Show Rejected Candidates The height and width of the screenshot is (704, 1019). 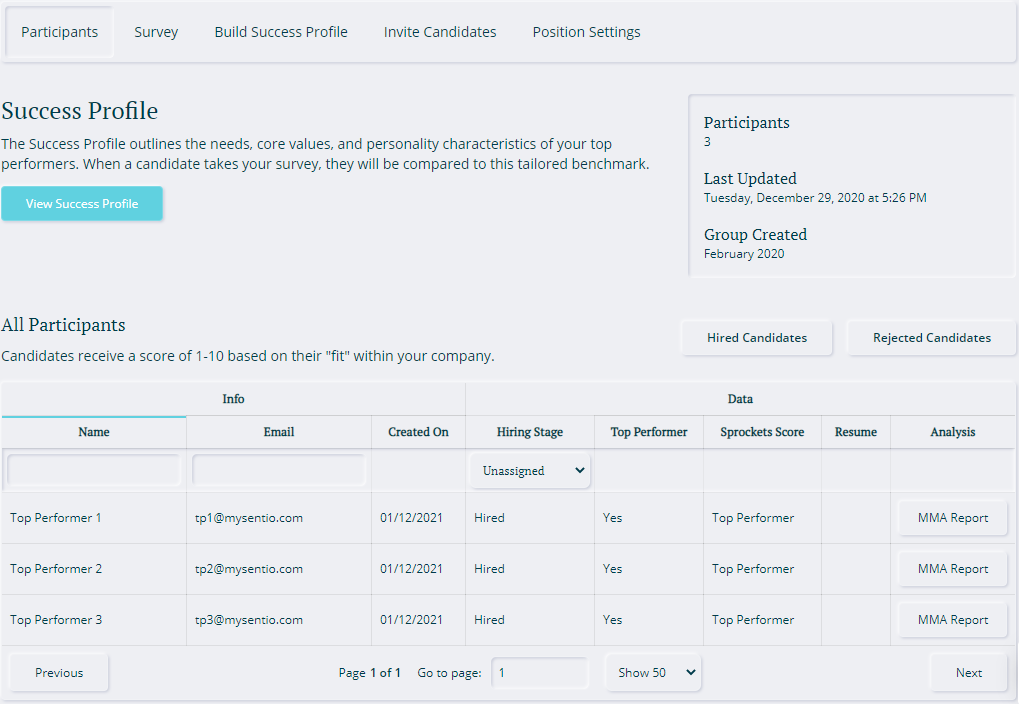tap(931, 337)
